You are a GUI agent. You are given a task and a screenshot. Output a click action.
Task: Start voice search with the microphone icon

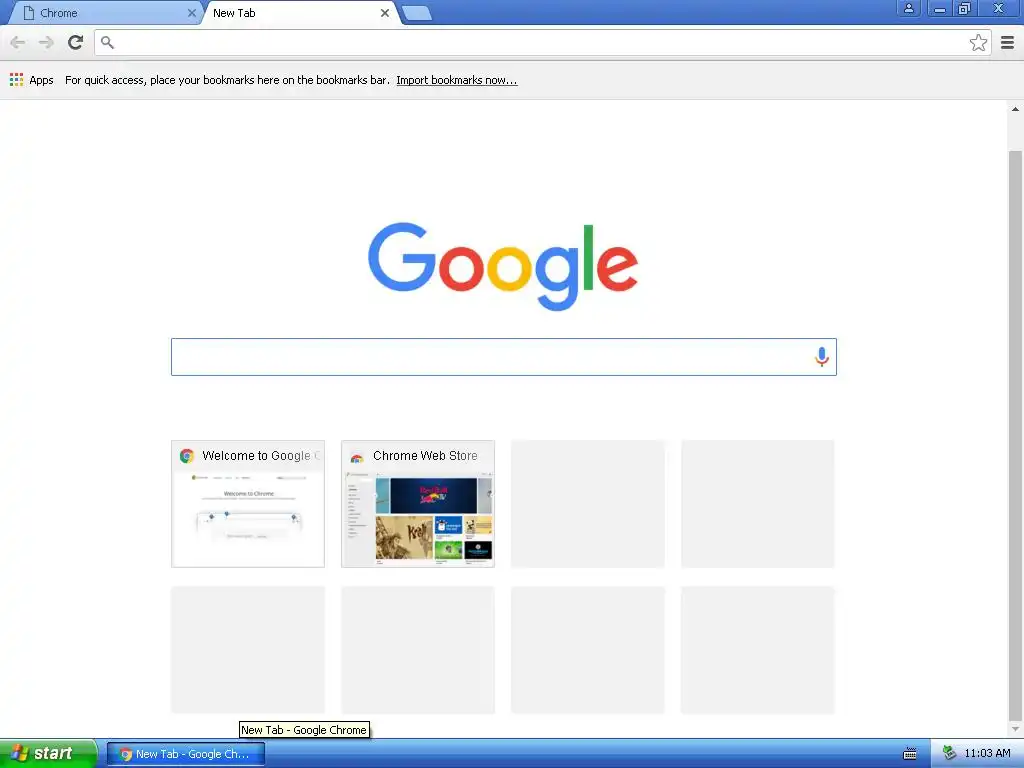point(822,357)
